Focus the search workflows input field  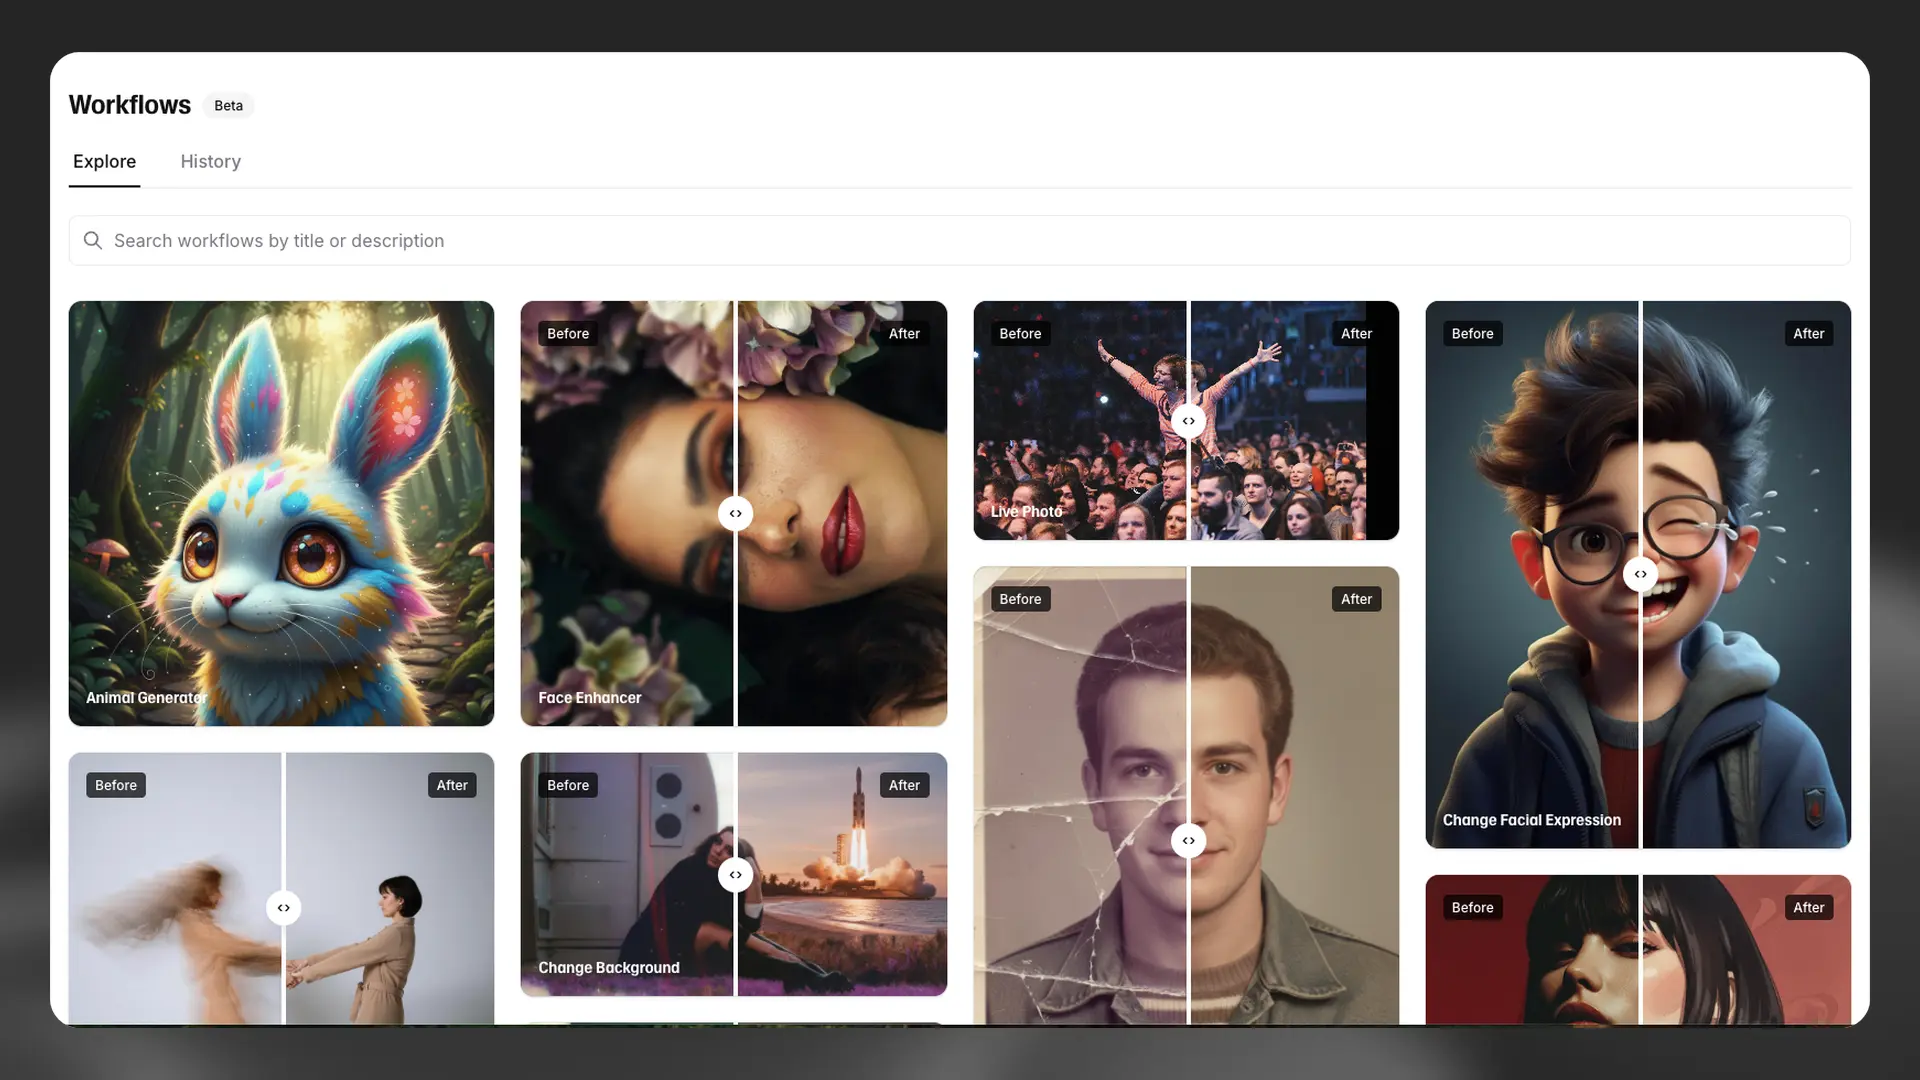(960, 241)
